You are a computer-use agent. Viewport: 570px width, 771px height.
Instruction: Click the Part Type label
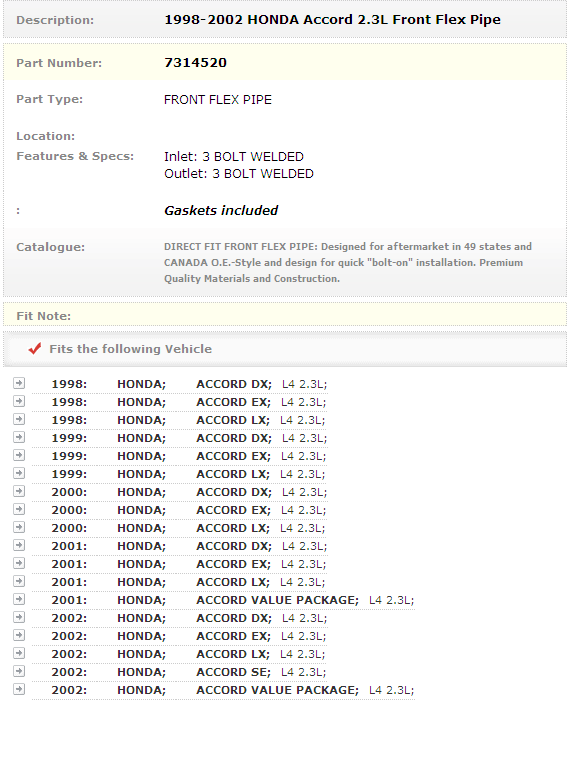pos(50,99)
